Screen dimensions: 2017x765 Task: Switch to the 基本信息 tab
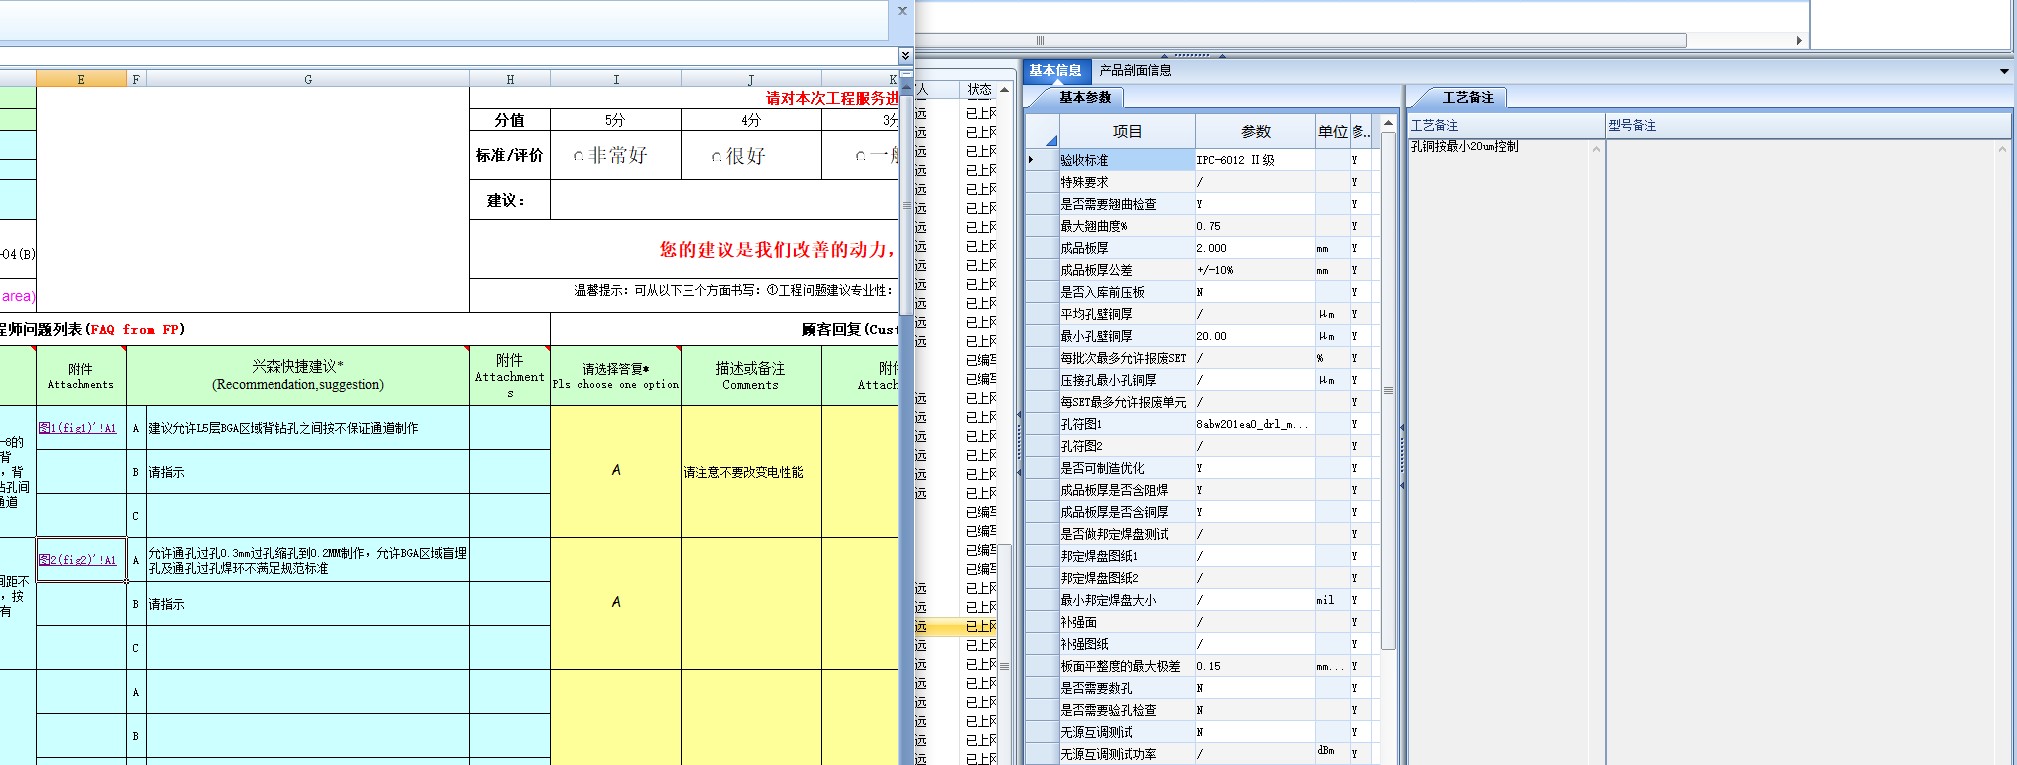point(1055,71)
